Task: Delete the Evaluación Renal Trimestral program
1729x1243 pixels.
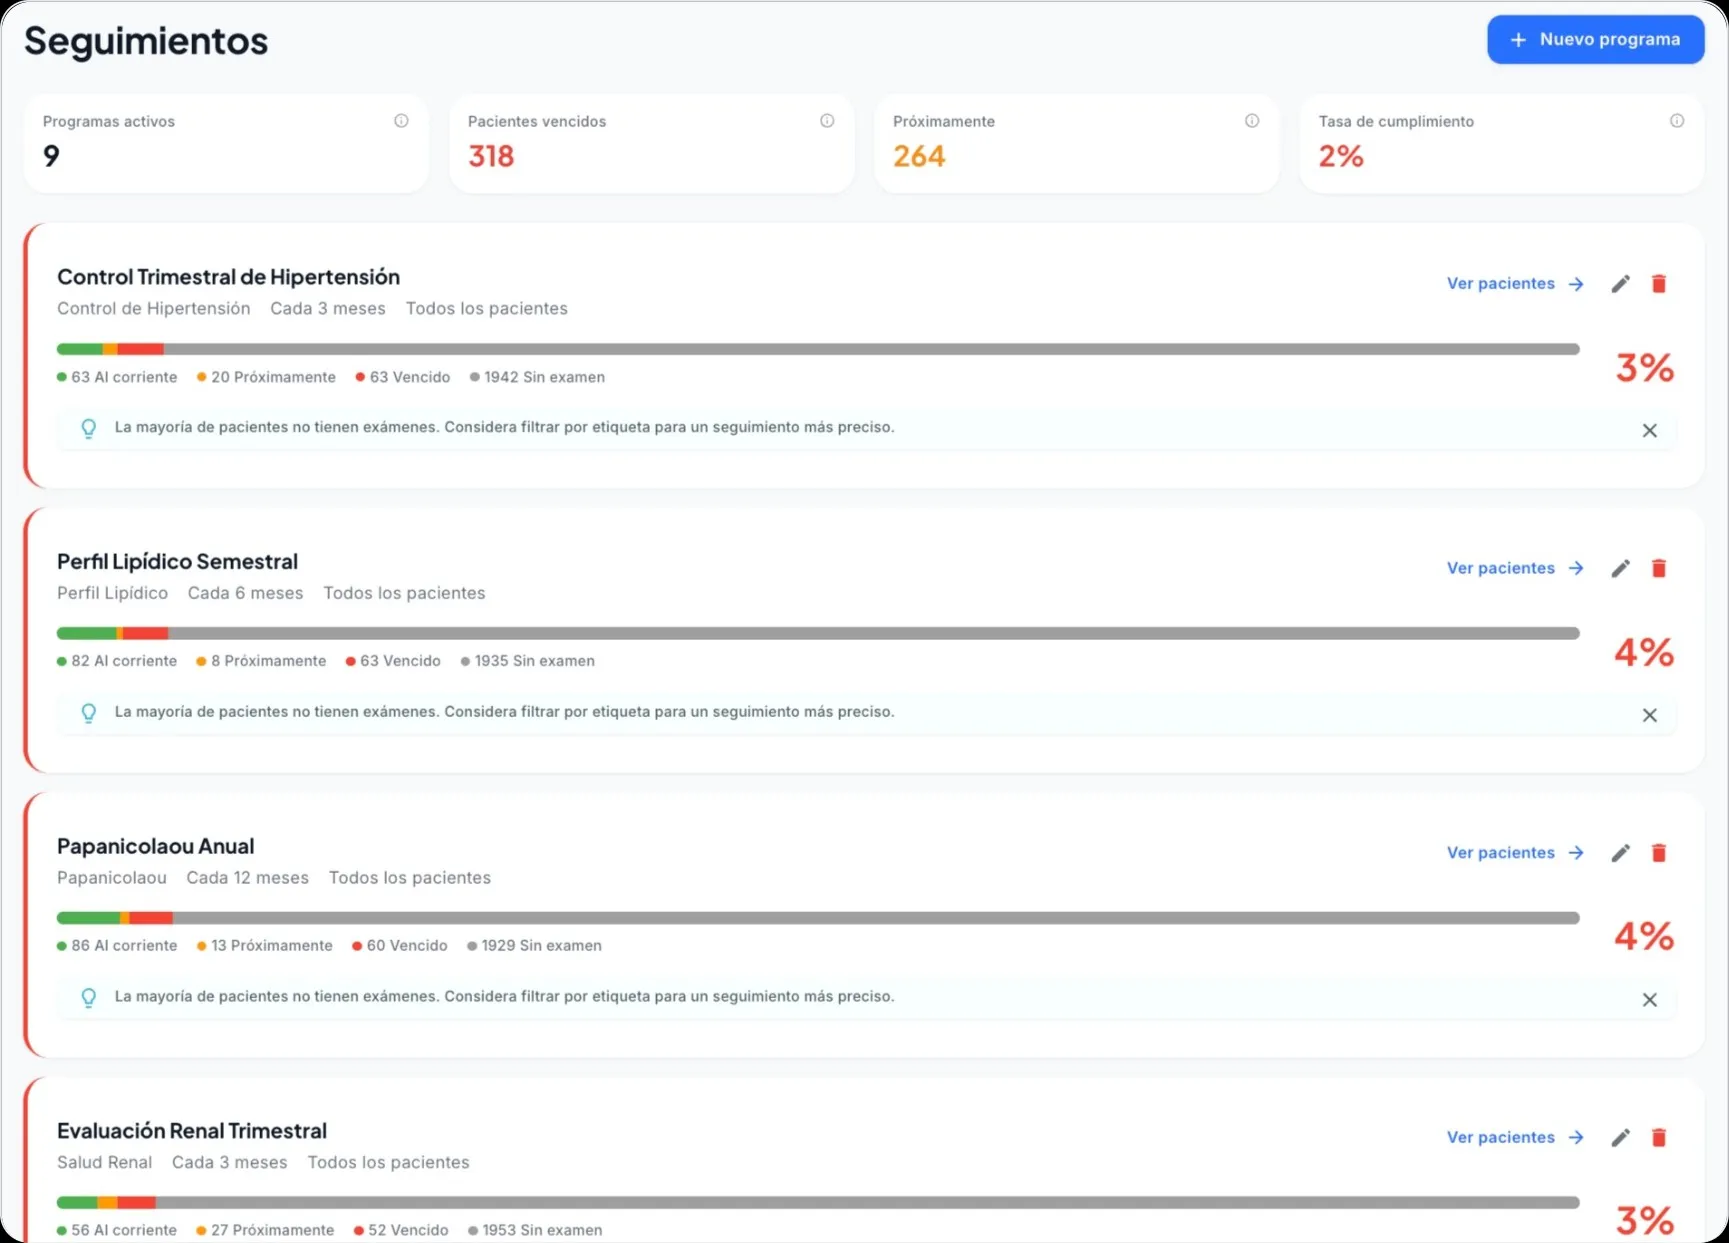Action: pos(1660,1138)
